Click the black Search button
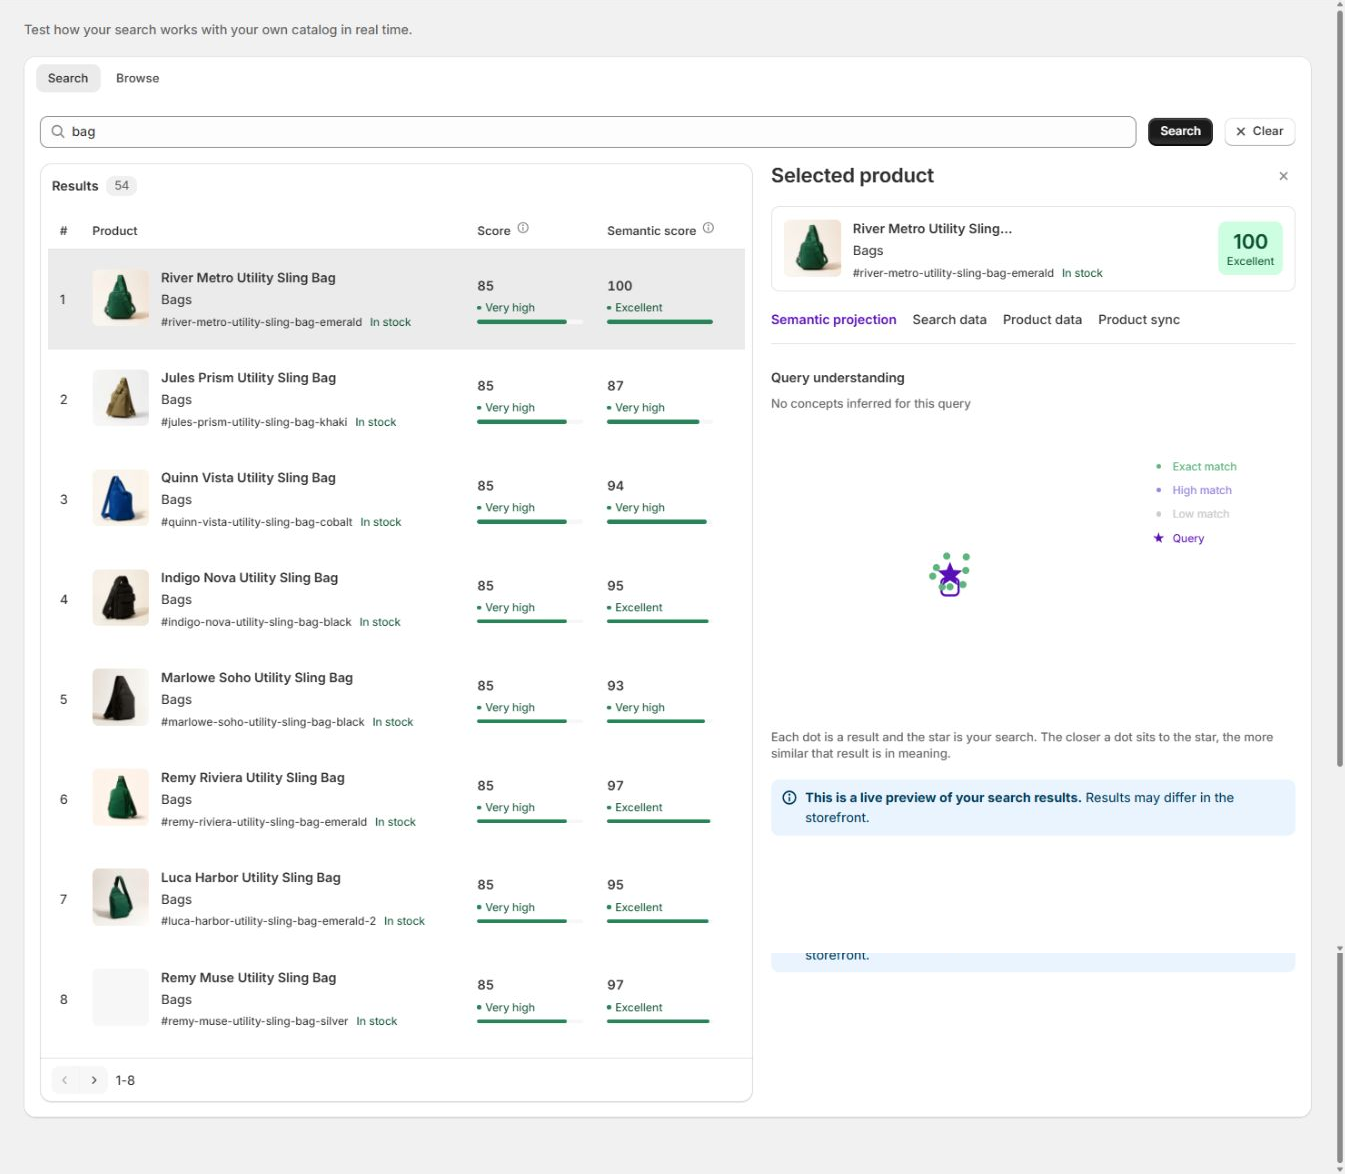 1180,131
